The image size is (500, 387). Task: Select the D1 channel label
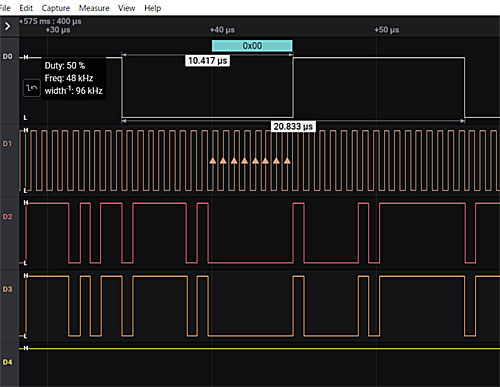point(7,143)
